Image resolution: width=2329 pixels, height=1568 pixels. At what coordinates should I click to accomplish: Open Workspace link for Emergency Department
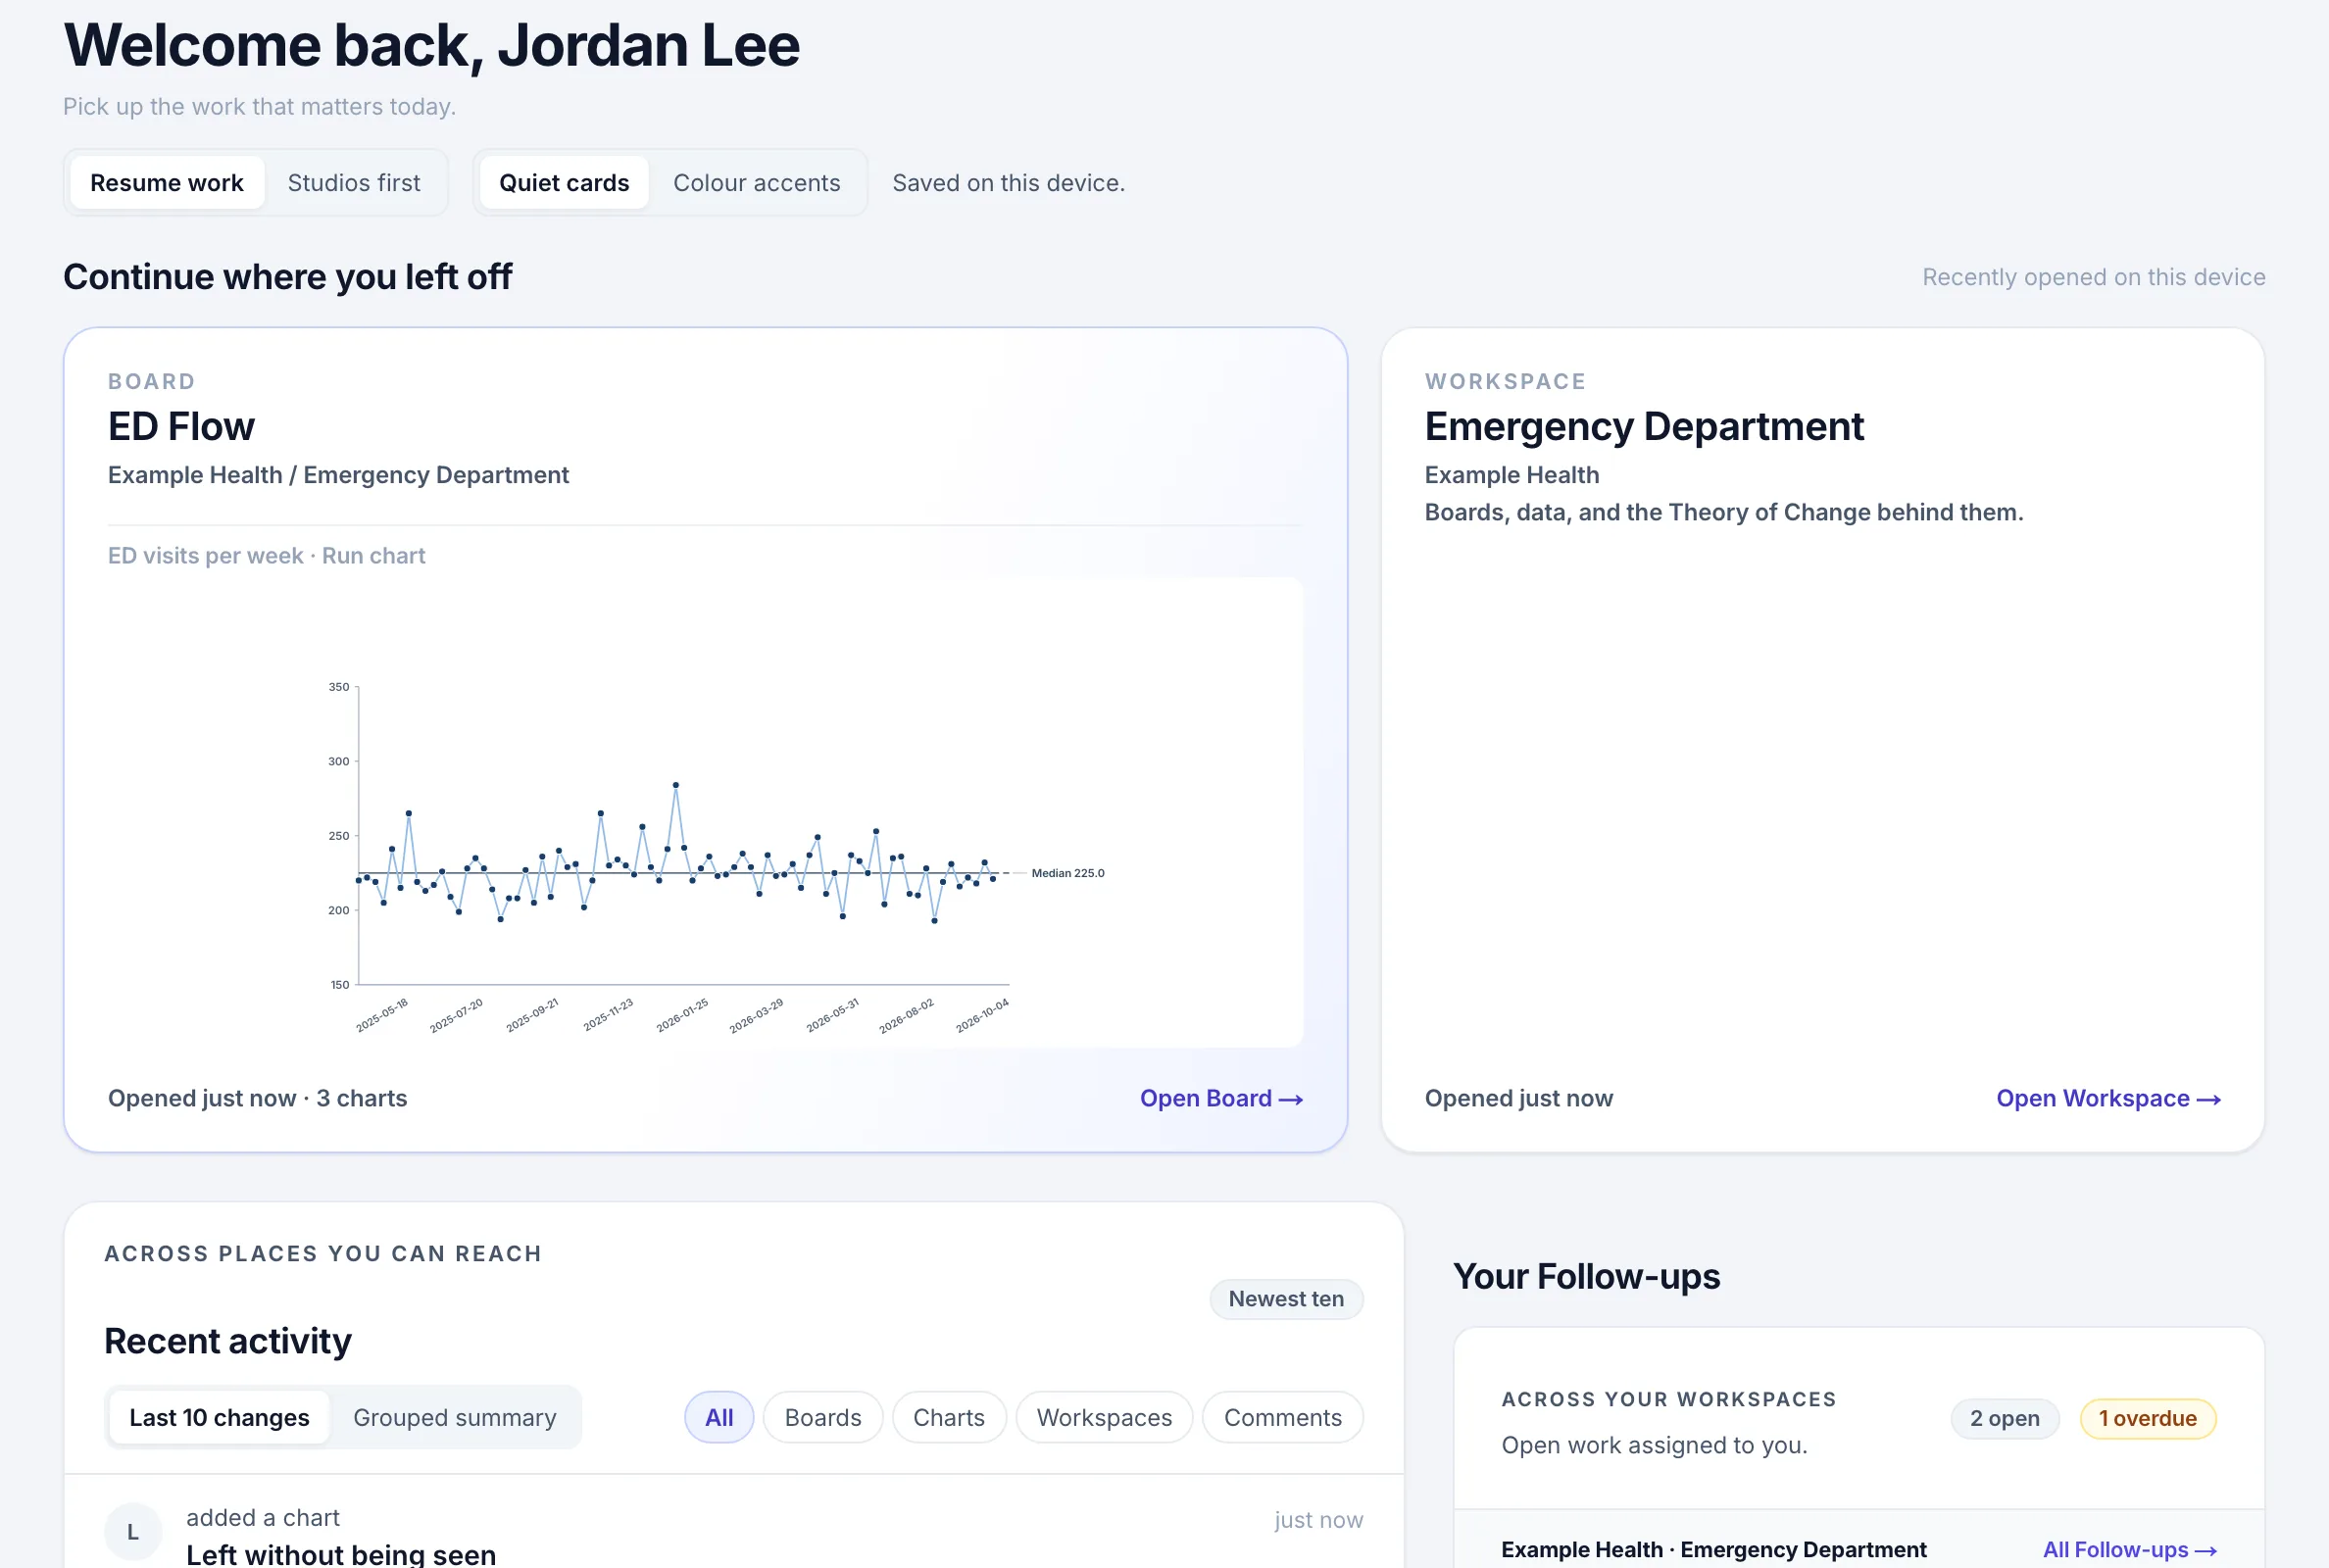tap(2108, 1098)
